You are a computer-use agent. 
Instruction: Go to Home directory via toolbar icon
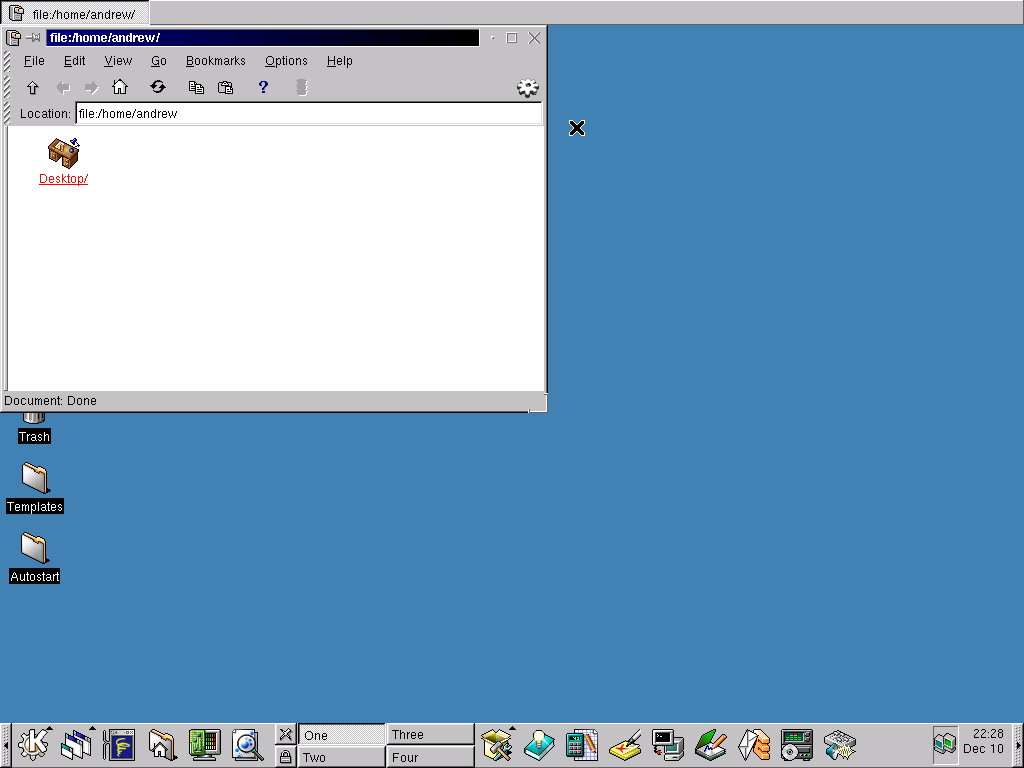(120, 88)
